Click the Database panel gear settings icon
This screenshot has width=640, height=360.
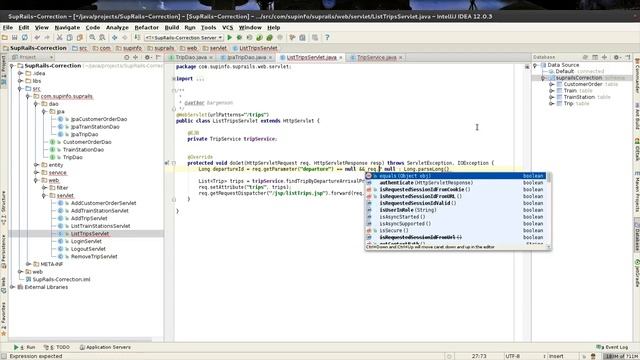[x=616, y=57]
